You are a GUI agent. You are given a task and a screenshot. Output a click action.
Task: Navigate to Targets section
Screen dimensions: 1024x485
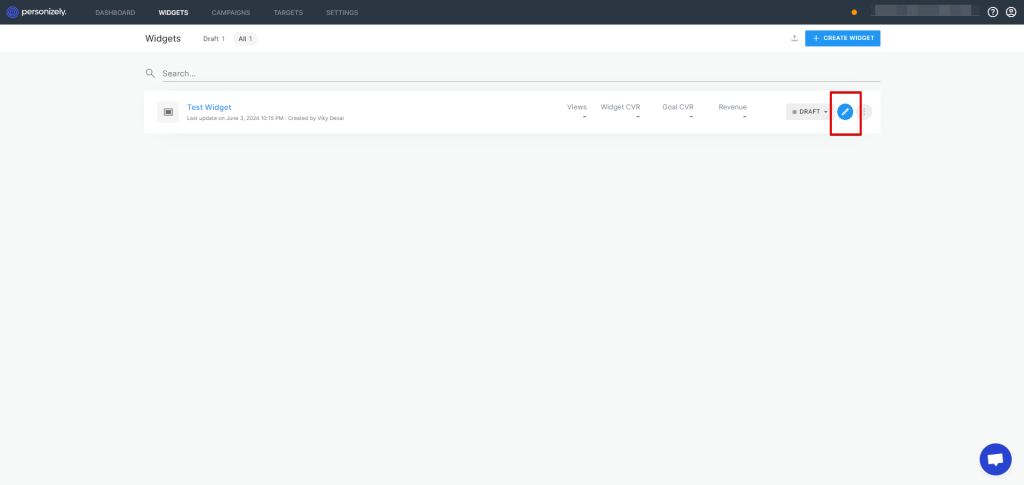coord(288,12)
